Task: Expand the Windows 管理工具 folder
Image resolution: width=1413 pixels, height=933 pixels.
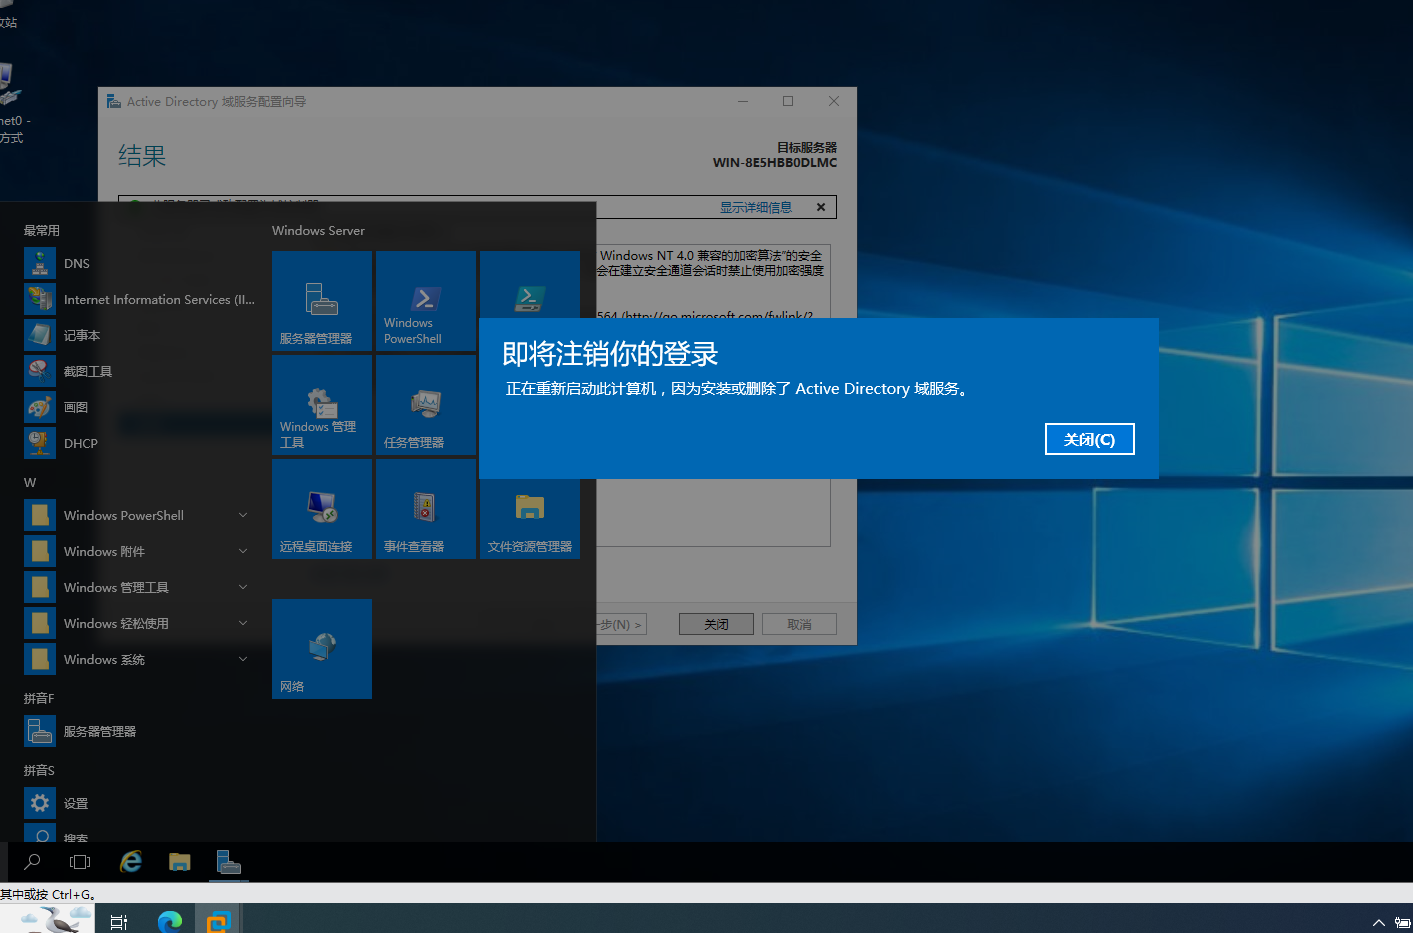Action: (x=140, y=588)
